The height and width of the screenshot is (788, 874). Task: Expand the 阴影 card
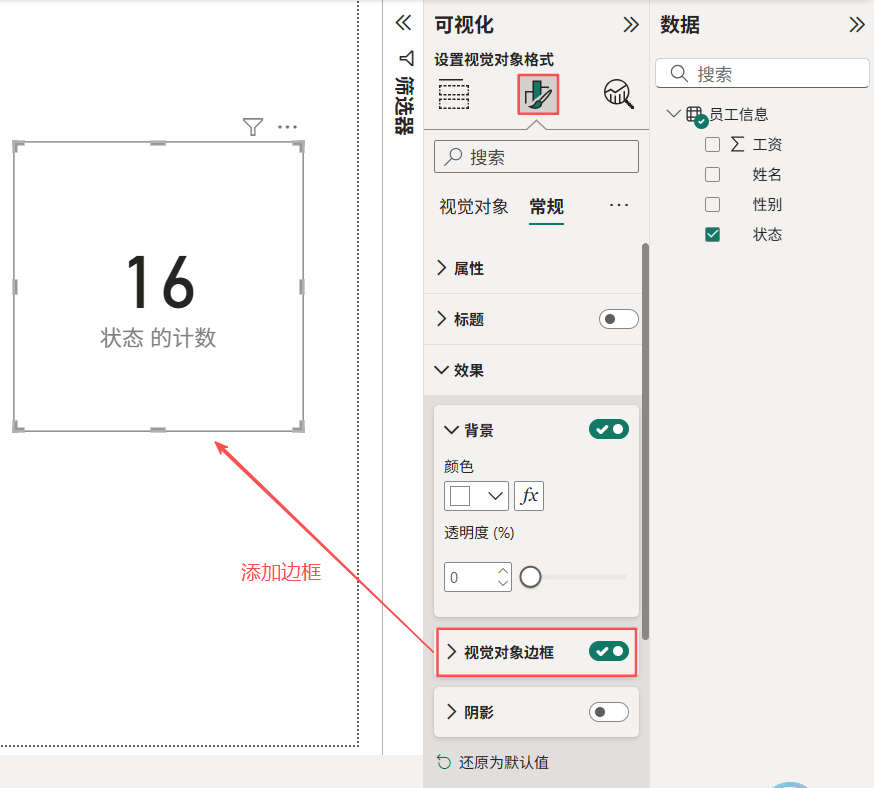451,712
